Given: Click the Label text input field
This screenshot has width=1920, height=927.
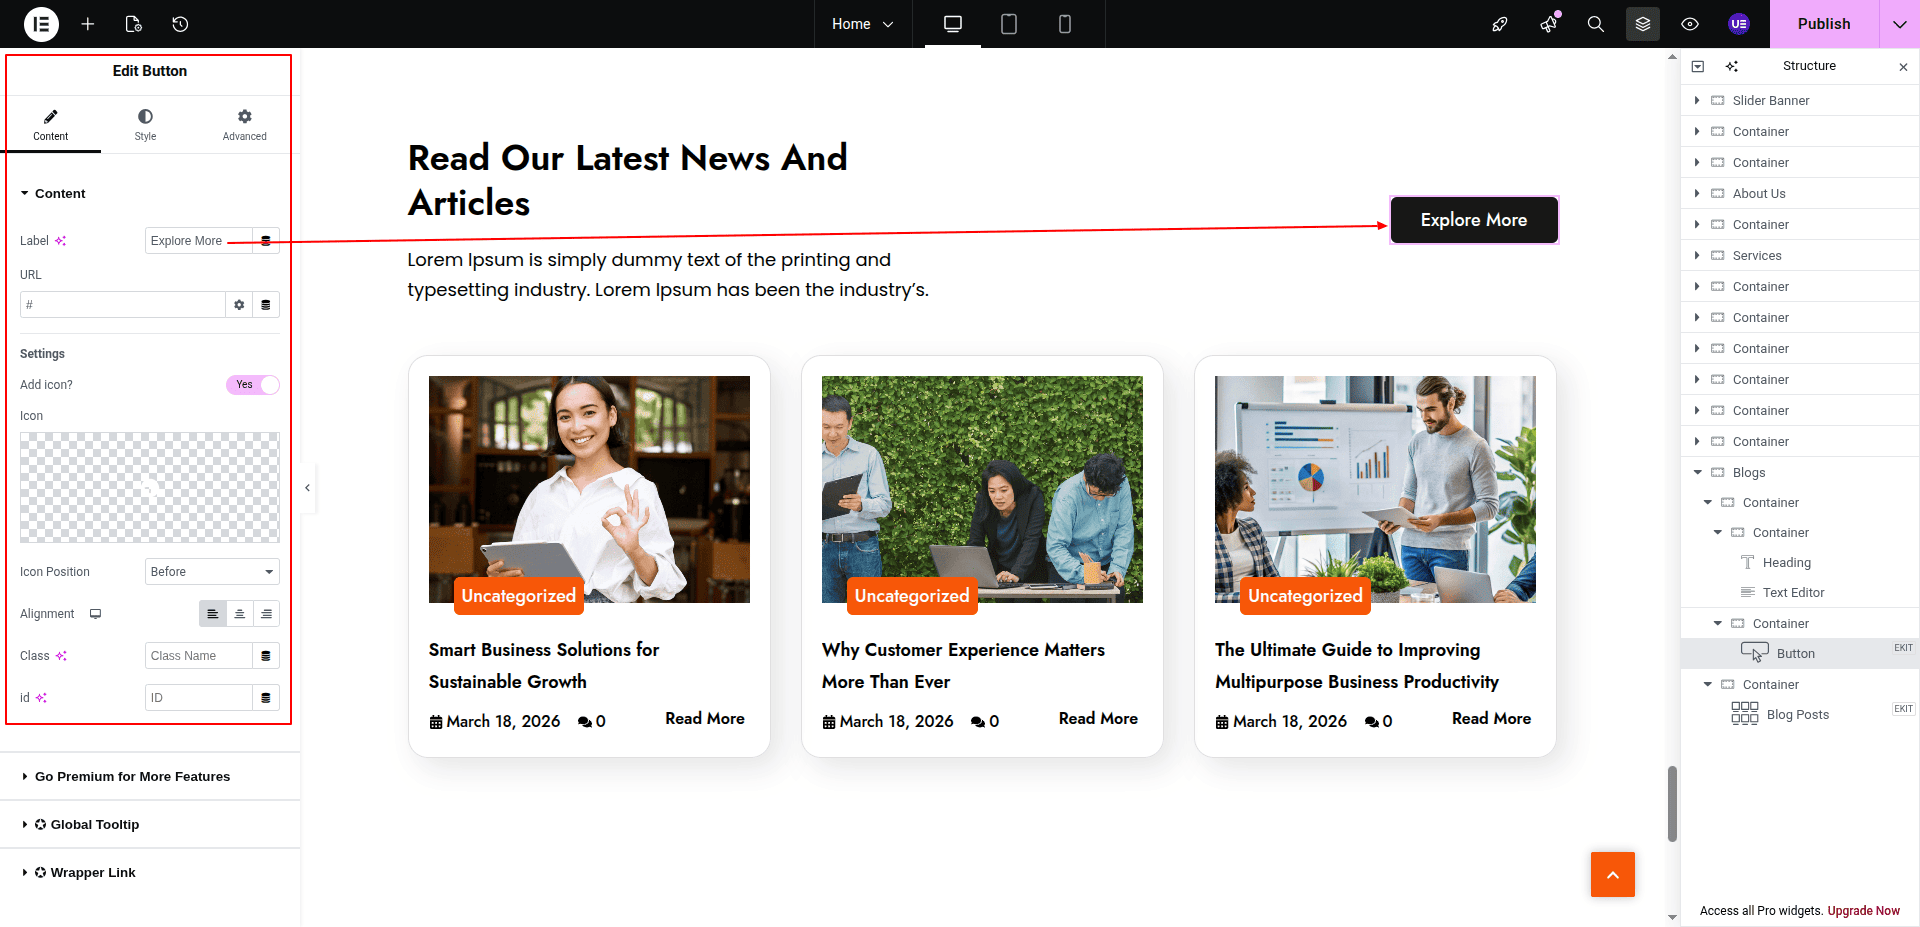Looking at the screenshot, I should [199, 241].
